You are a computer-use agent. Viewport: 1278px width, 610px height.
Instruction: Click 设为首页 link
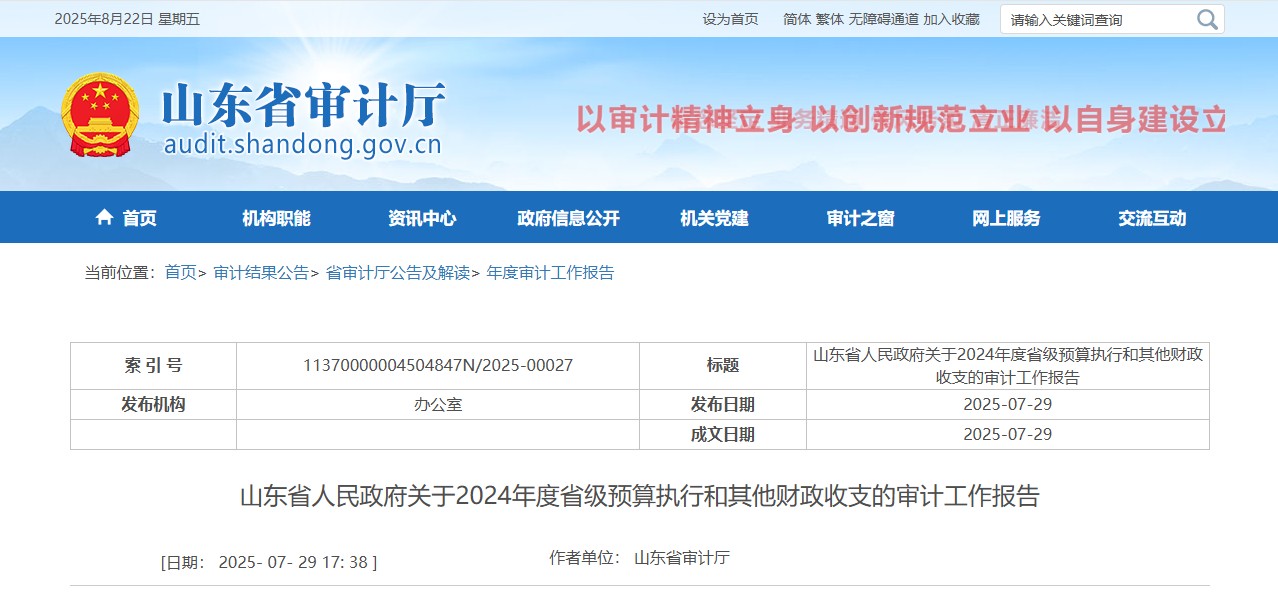coord(730,19)
